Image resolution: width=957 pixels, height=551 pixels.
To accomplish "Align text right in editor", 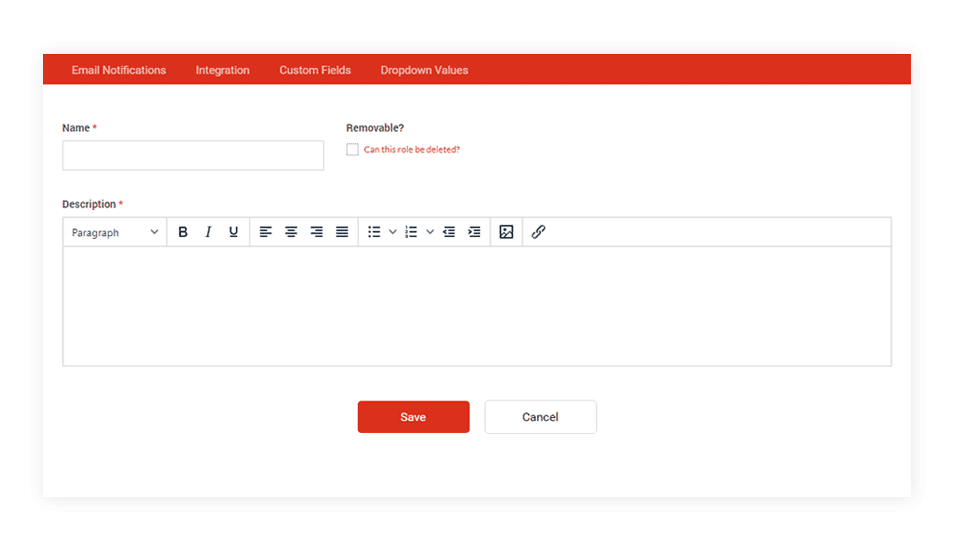I will (x=316, y=232).
